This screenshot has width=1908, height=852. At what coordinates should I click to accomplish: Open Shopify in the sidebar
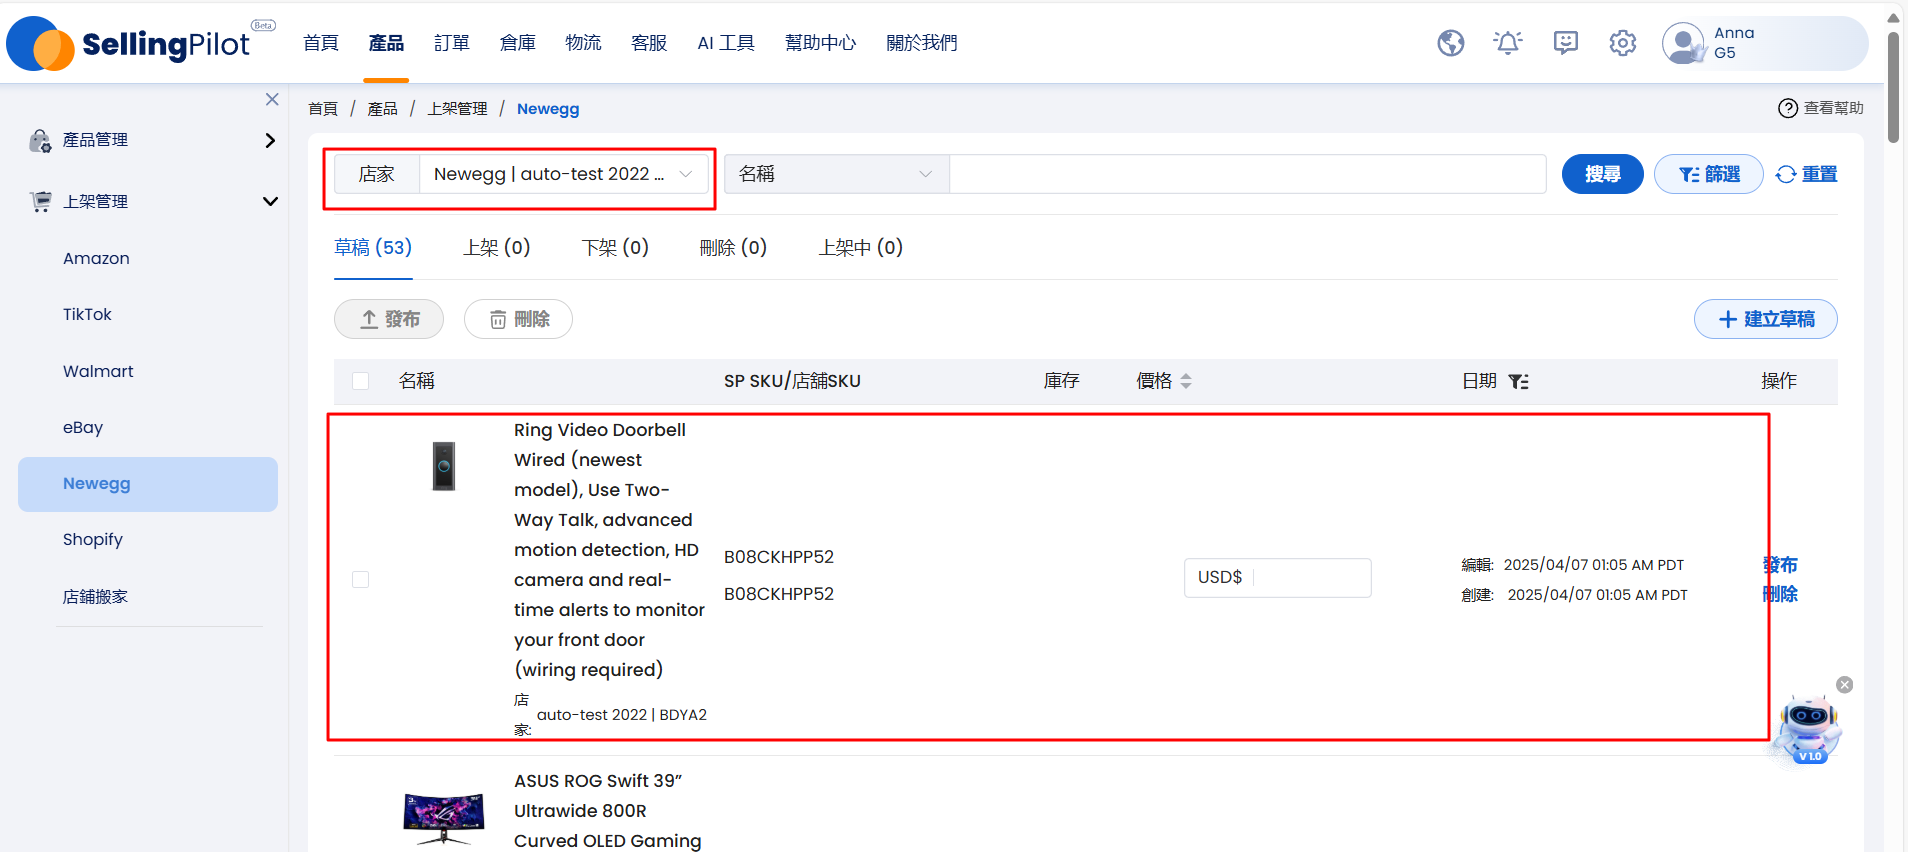[x=93, y=540]
